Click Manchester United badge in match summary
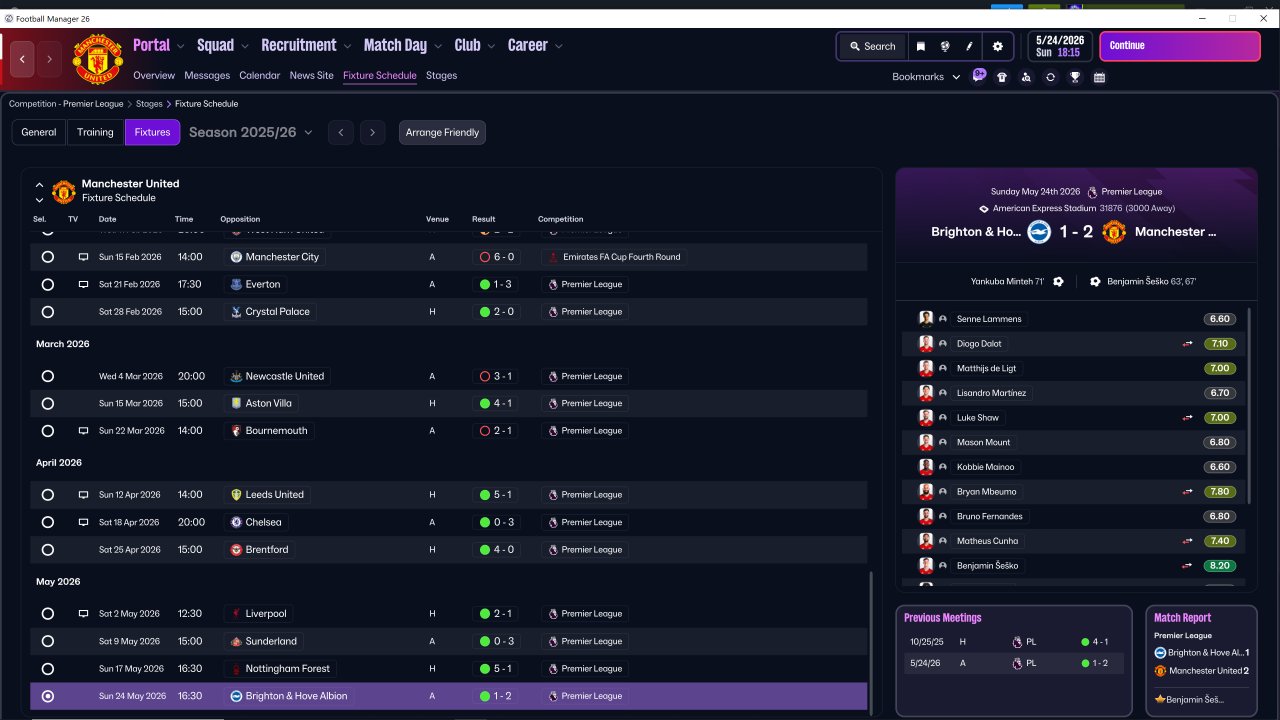The width and height of the screenshot is (1280, 720). [x=1114, y=232]
